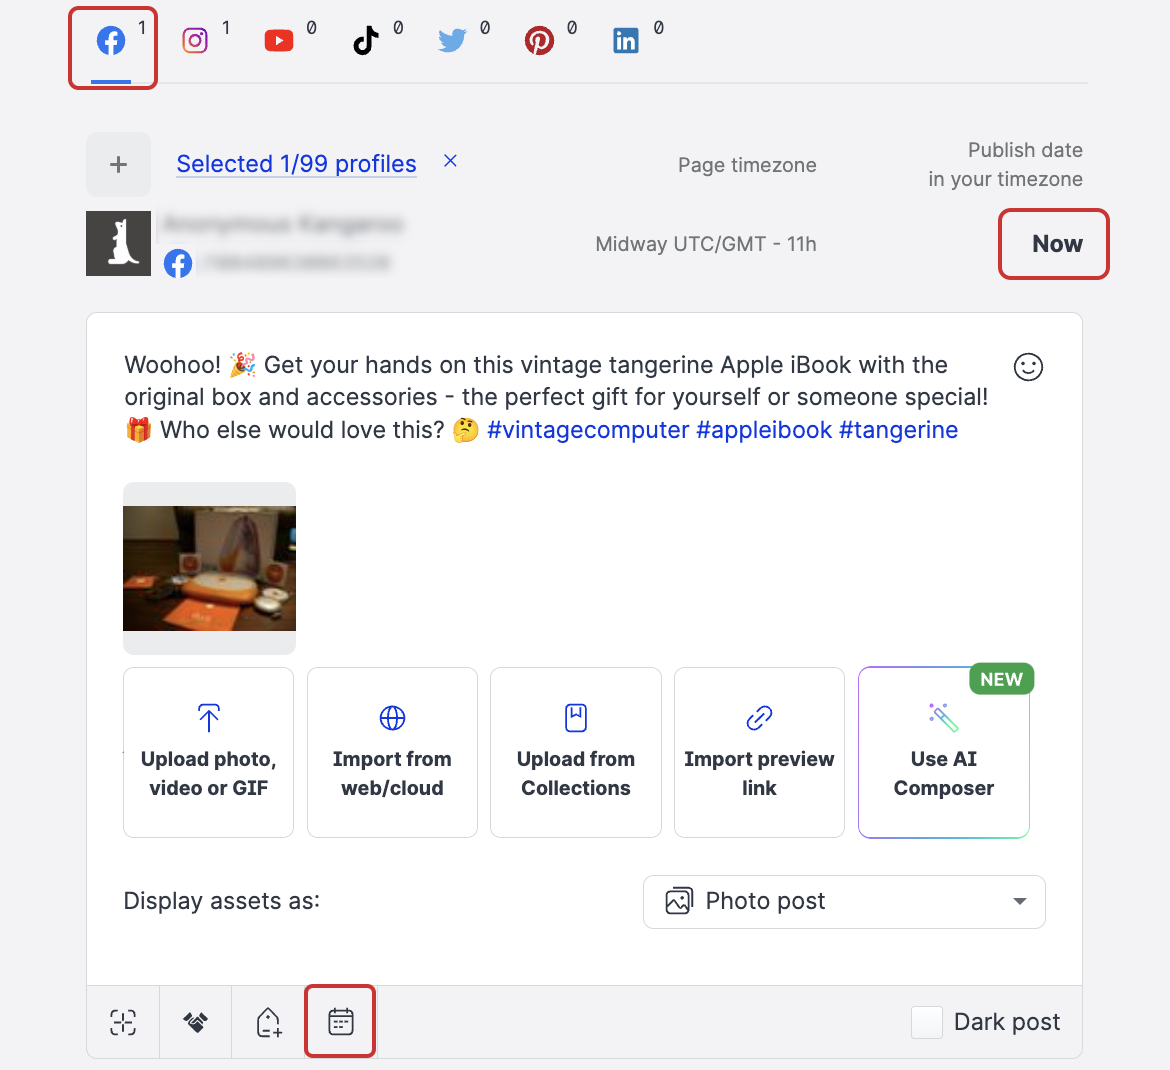Click Upload photo, video or GIF

coord(208,752)
